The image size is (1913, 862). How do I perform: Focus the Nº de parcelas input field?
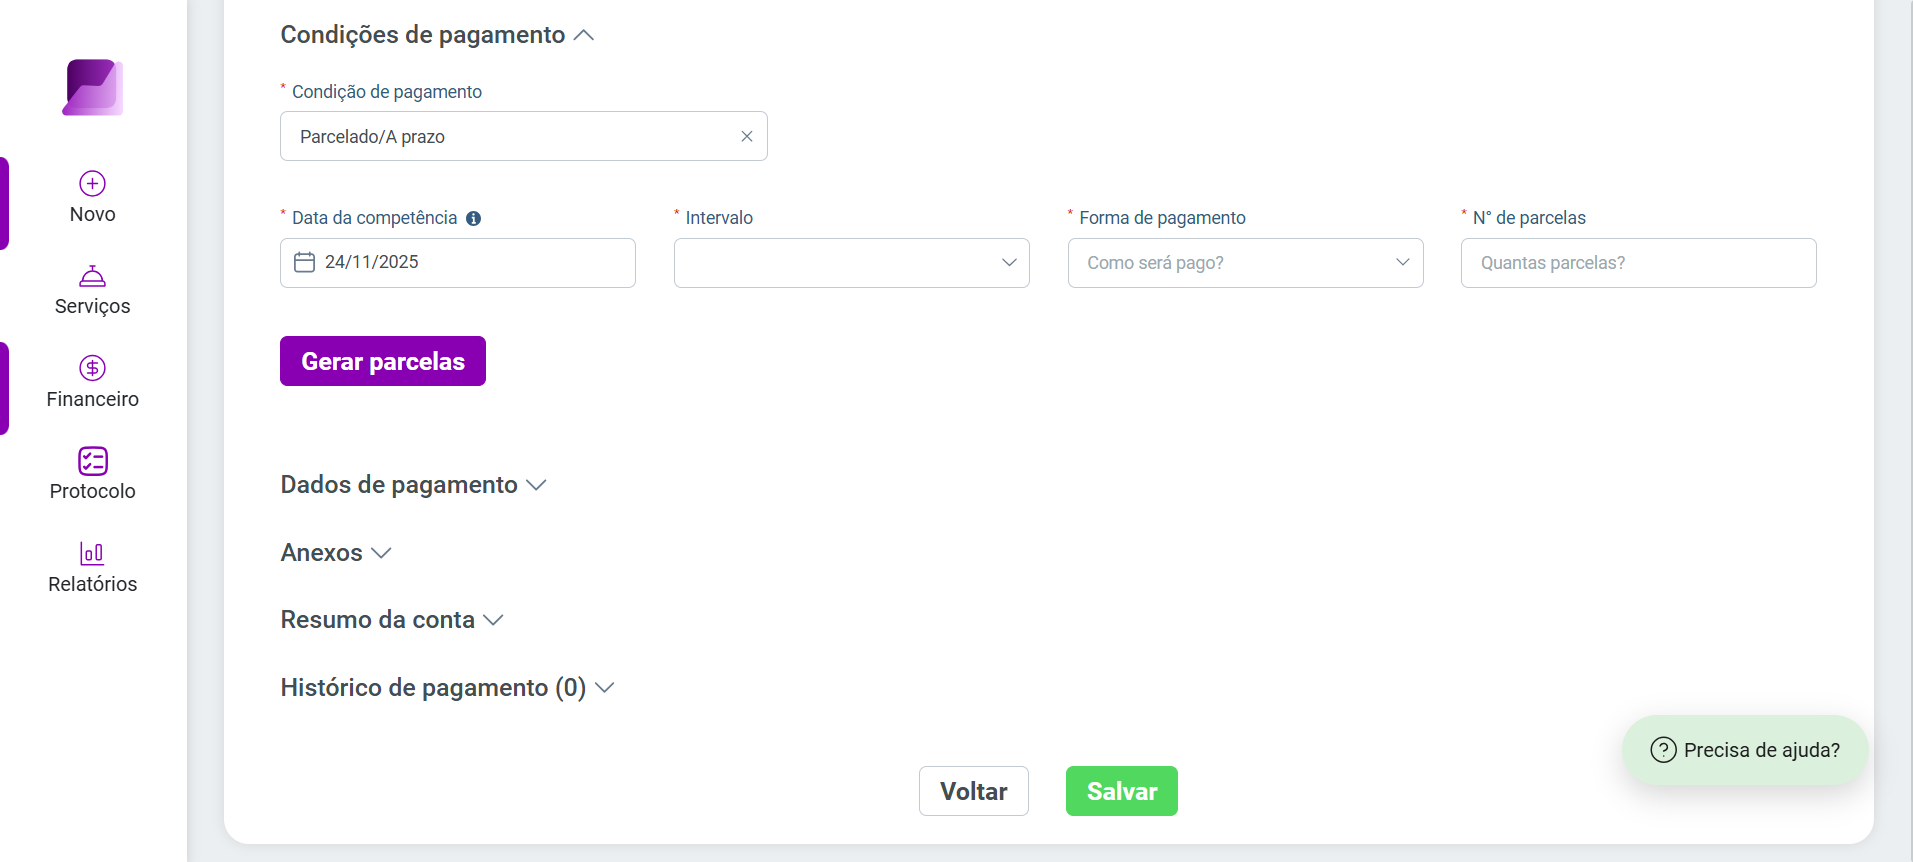[x=1639, y=263]
